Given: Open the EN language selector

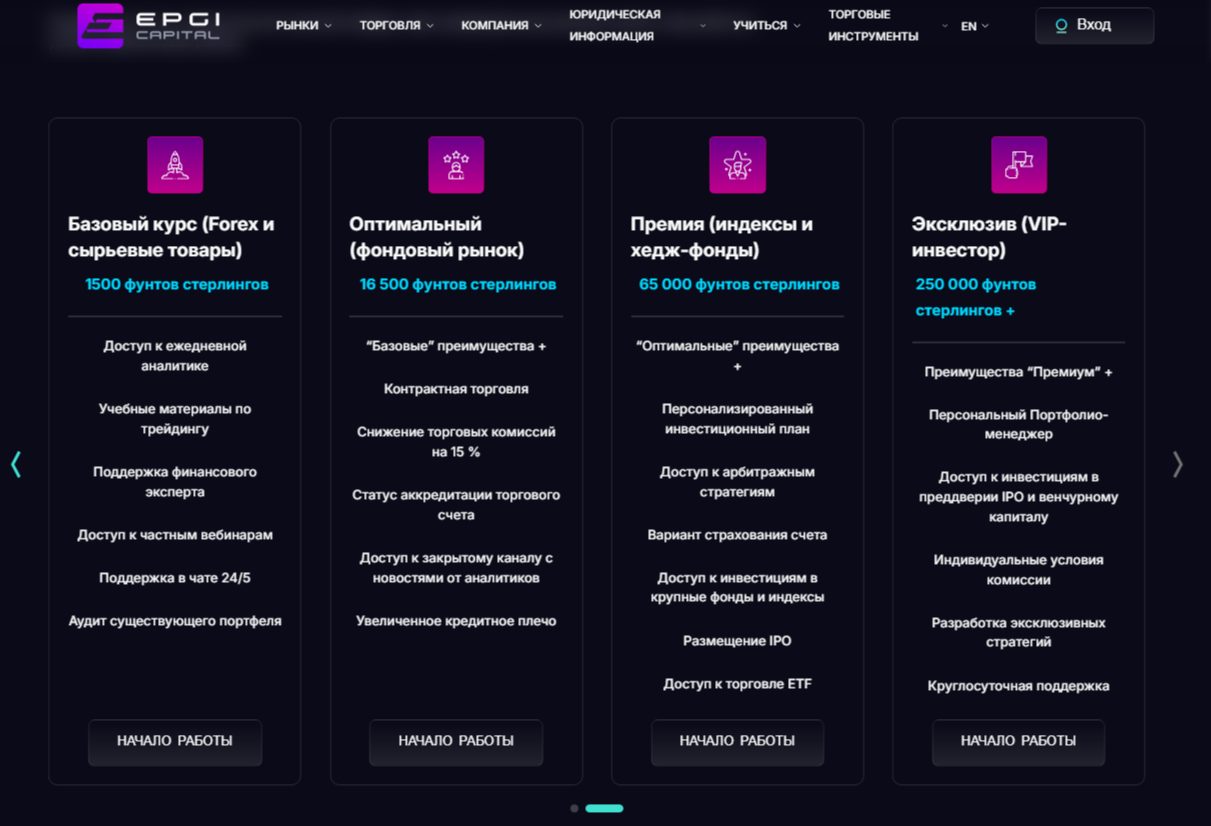Looking at the screenshot, I should click(x=972, y=26).
